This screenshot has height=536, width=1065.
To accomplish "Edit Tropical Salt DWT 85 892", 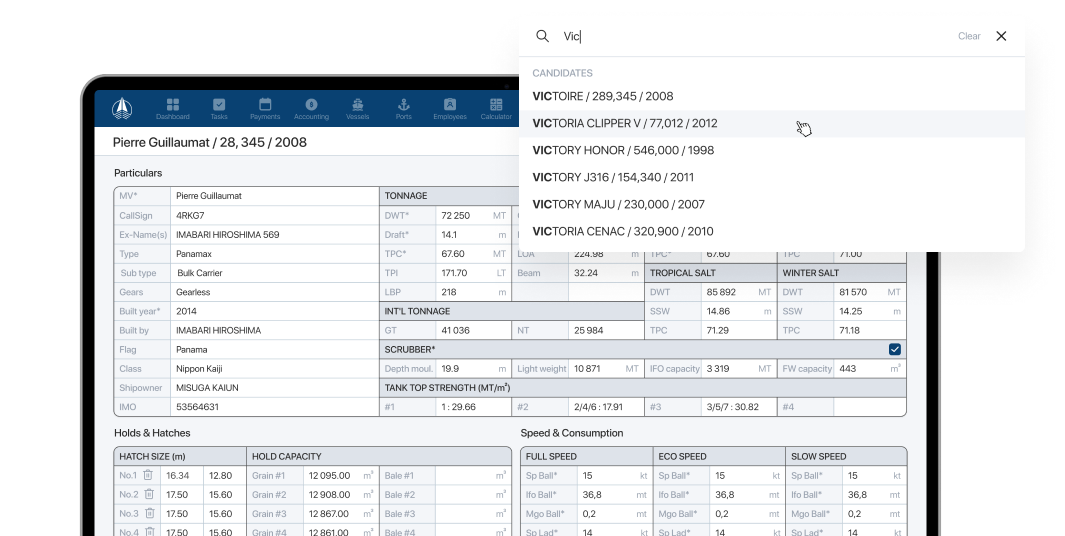I will click(x=739, y=292).
